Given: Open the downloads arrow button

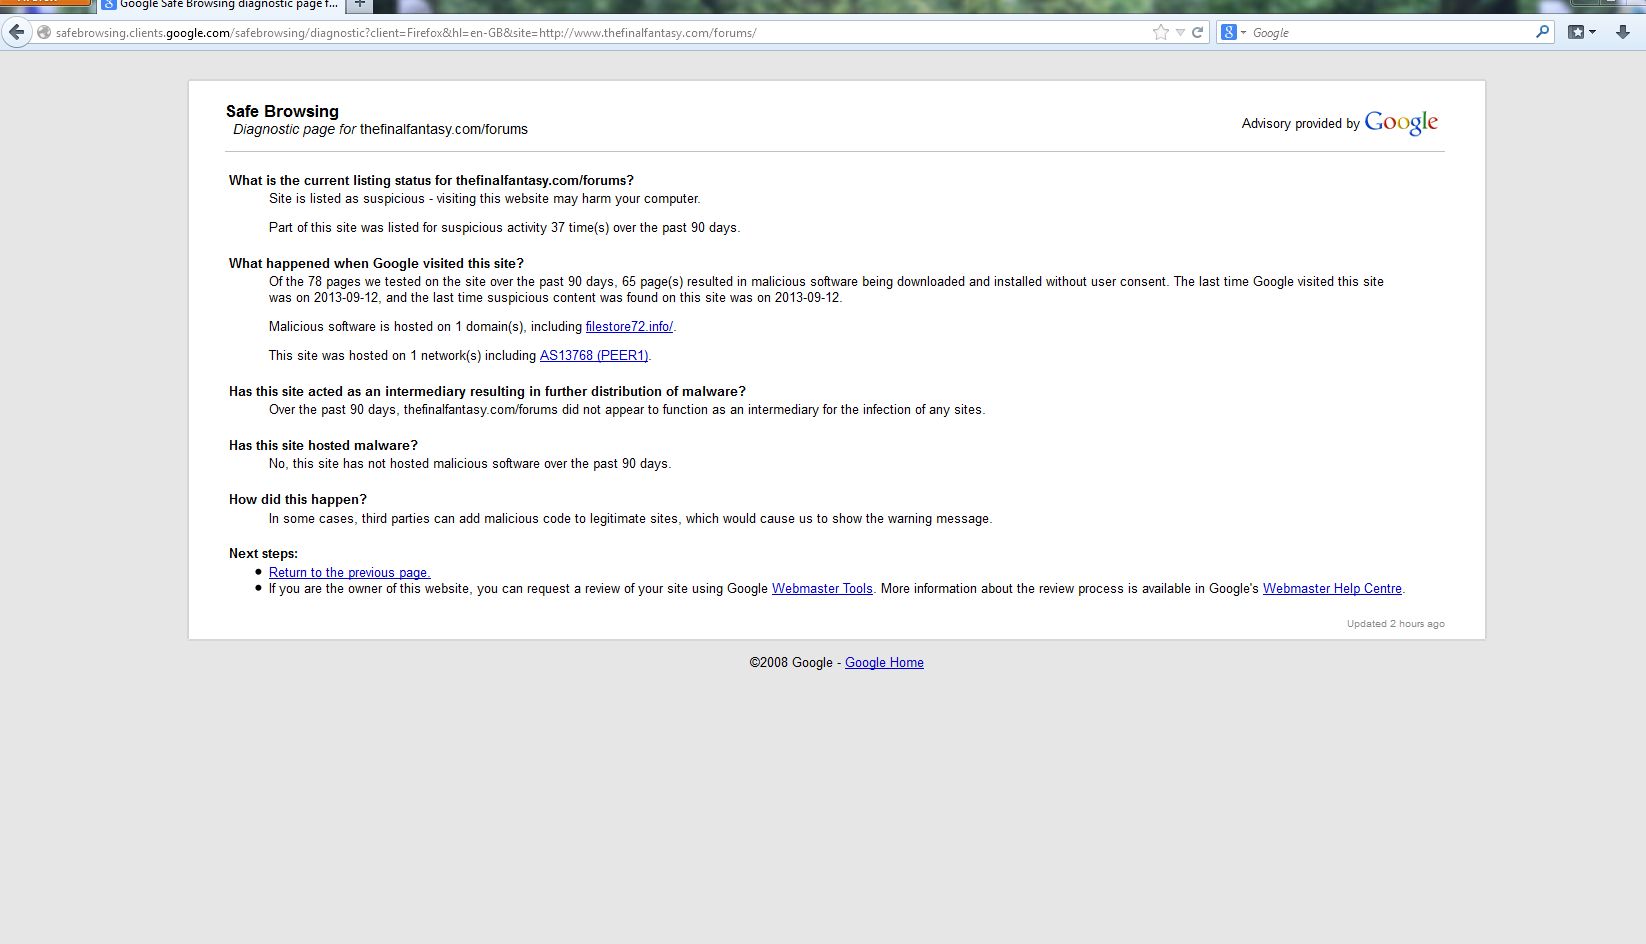Looking at the screenshot, I should pyautogui.click(x=1622, y=32).
